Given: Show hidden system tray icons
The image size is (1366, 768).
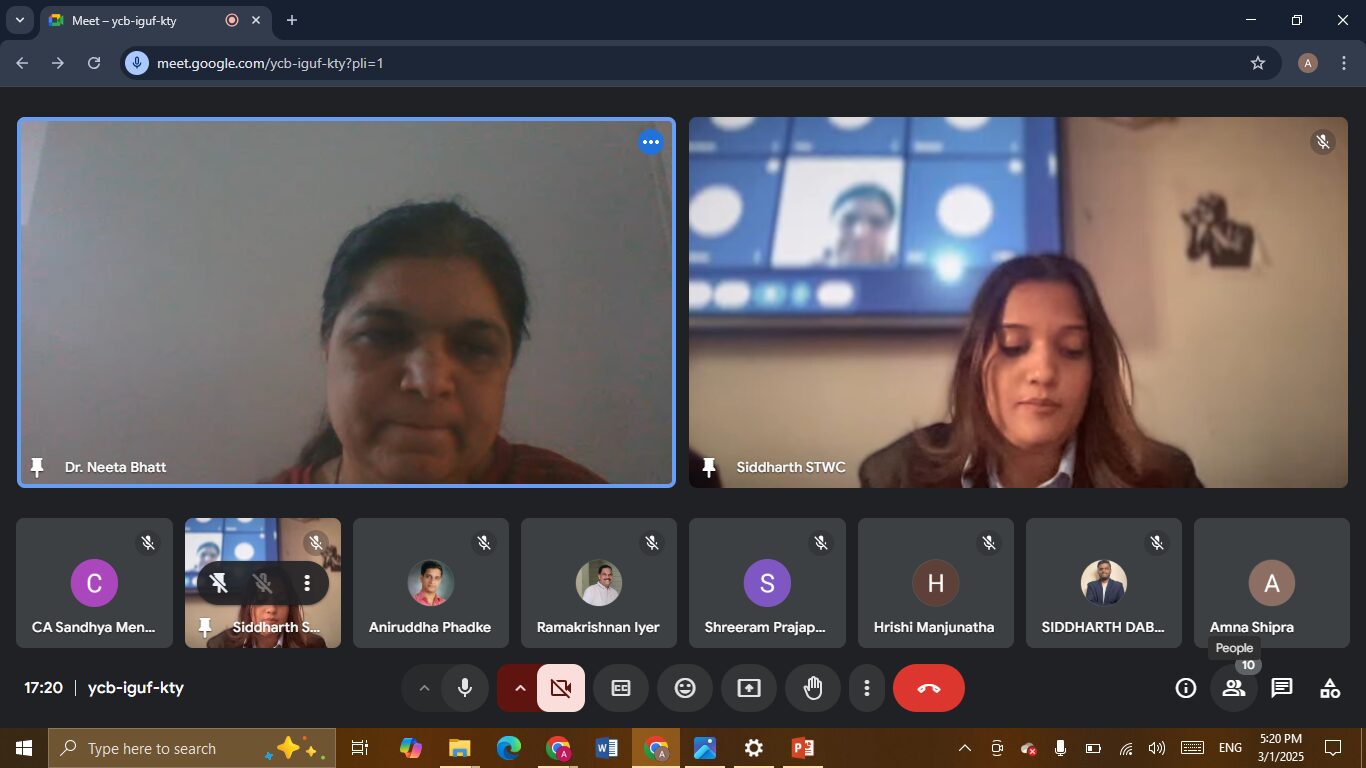Looking at the screenshot, I should pos(965,748).
